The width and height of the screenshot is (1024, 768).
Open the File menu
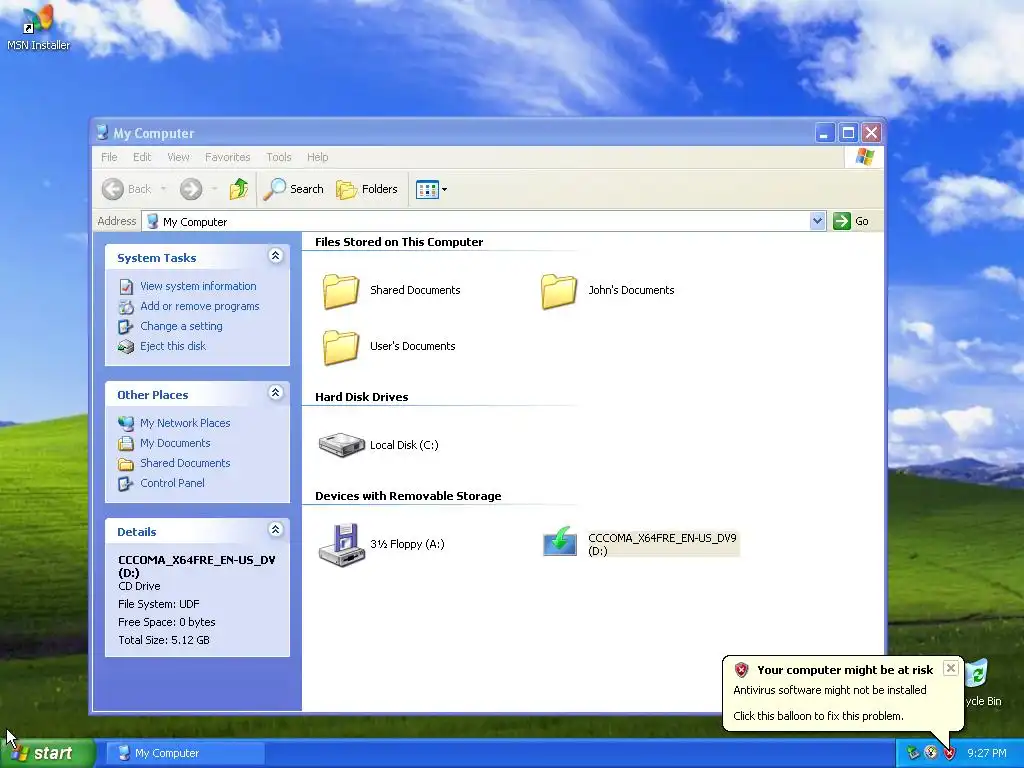point(109,157)
